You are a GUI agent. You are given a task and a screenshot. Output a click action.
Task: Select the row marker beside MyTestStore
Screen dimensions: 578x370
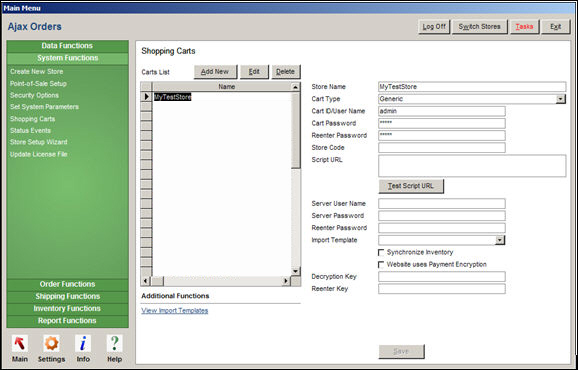[x=146, y=97]
